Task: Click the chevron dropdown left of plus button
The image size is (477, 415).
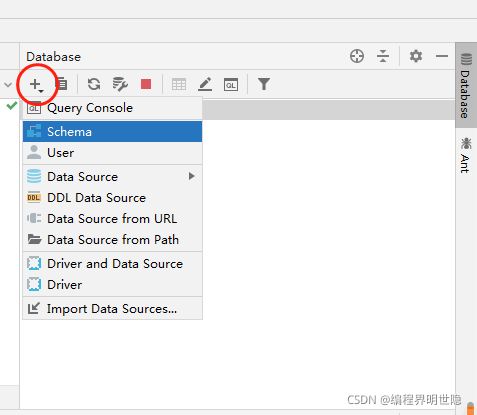Action: click(x=8, y=85)
